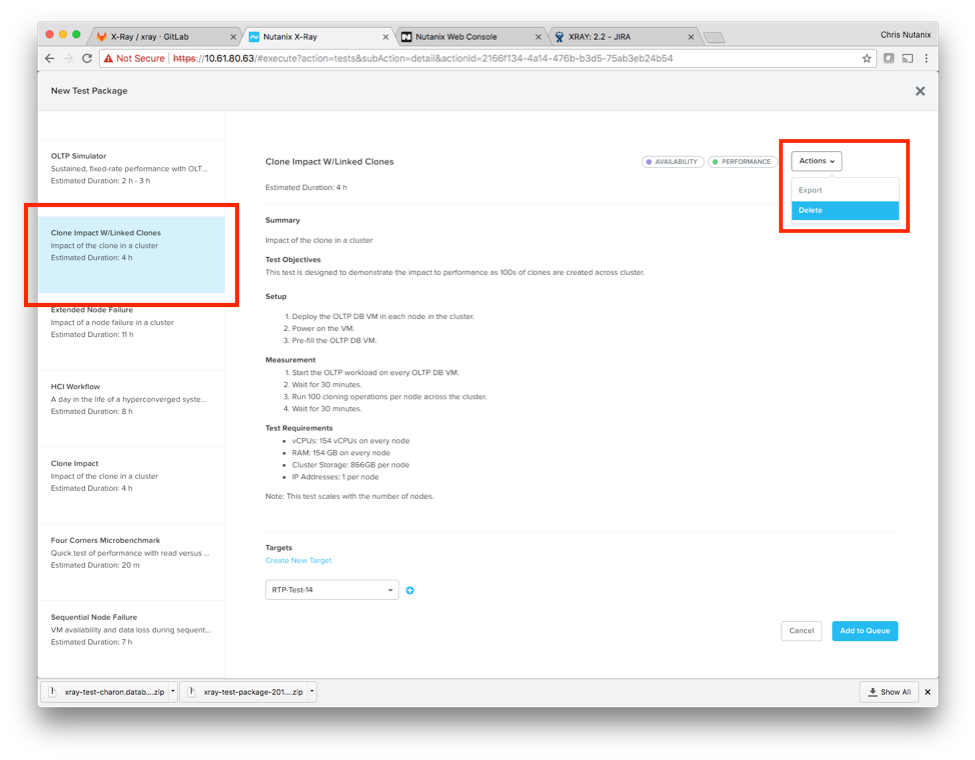Select Clone Impact W/Linked Clones test
The width and height of the screenshot is (975, 760).
click(131, 255)
